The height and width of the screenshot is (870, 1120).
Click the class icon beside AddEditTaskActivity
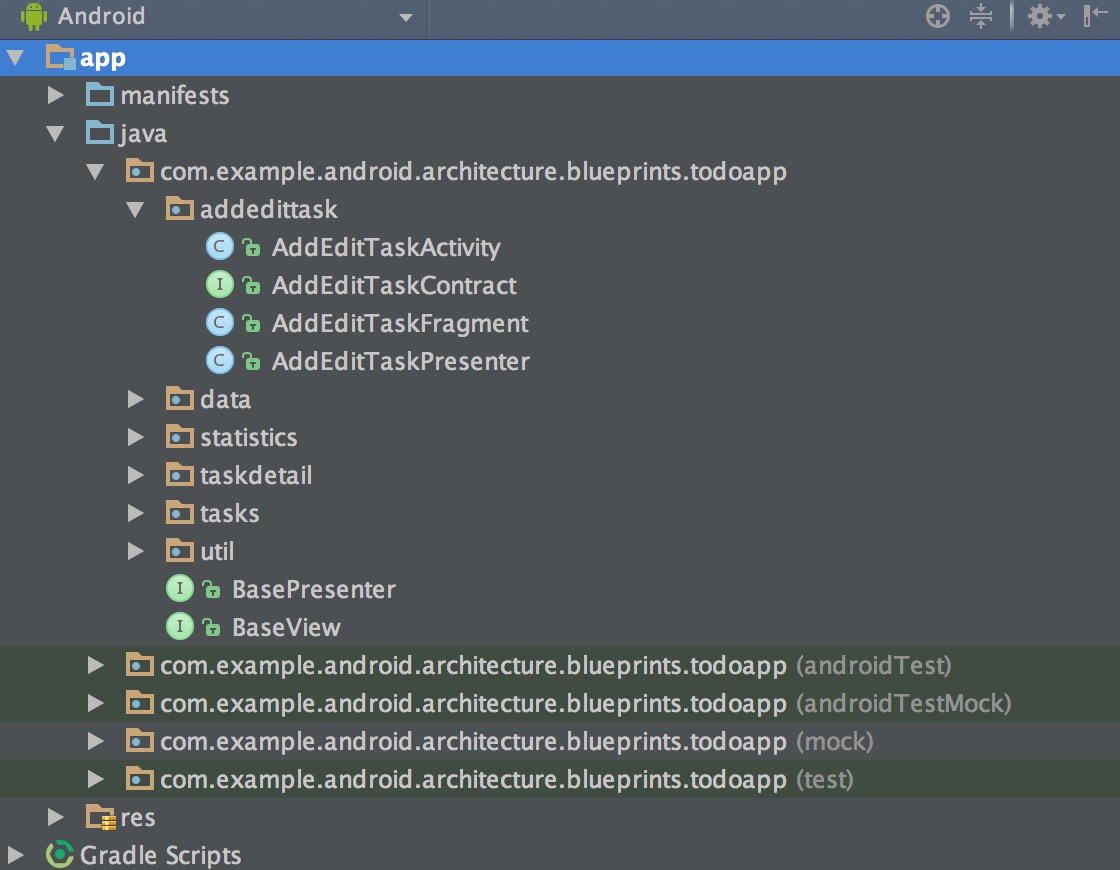coord(219,247)
